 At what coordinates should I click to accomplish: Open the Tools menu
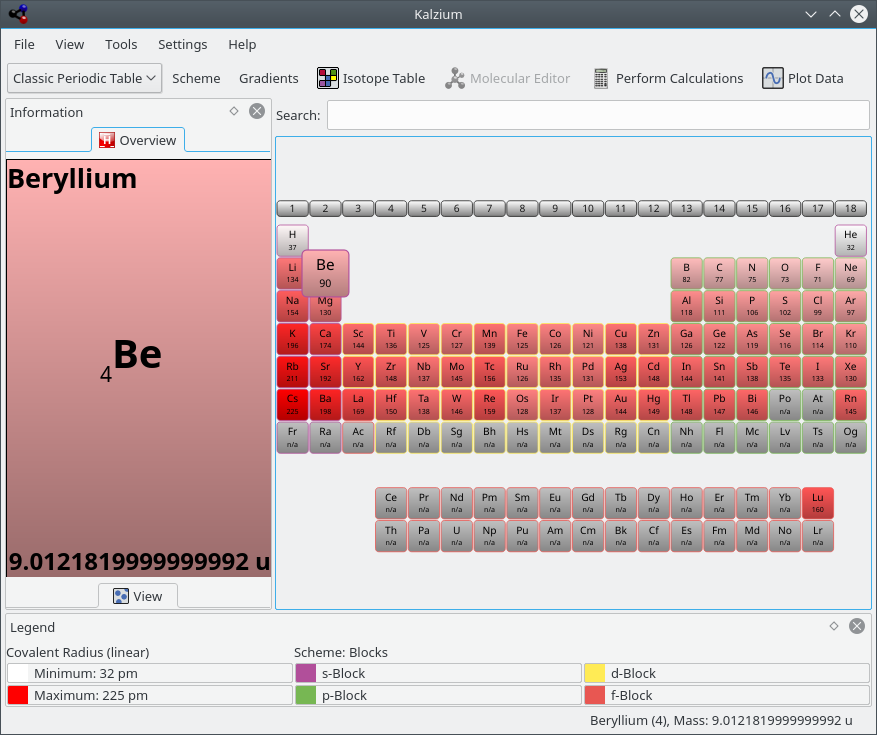click(x=121, y=44)
